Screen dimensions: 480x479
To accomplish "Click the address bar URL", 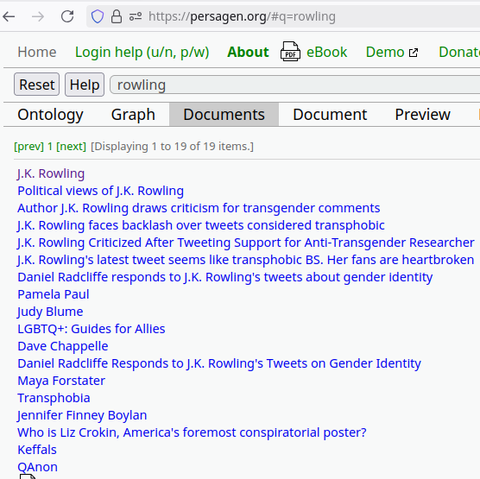I will coord(242,16).
